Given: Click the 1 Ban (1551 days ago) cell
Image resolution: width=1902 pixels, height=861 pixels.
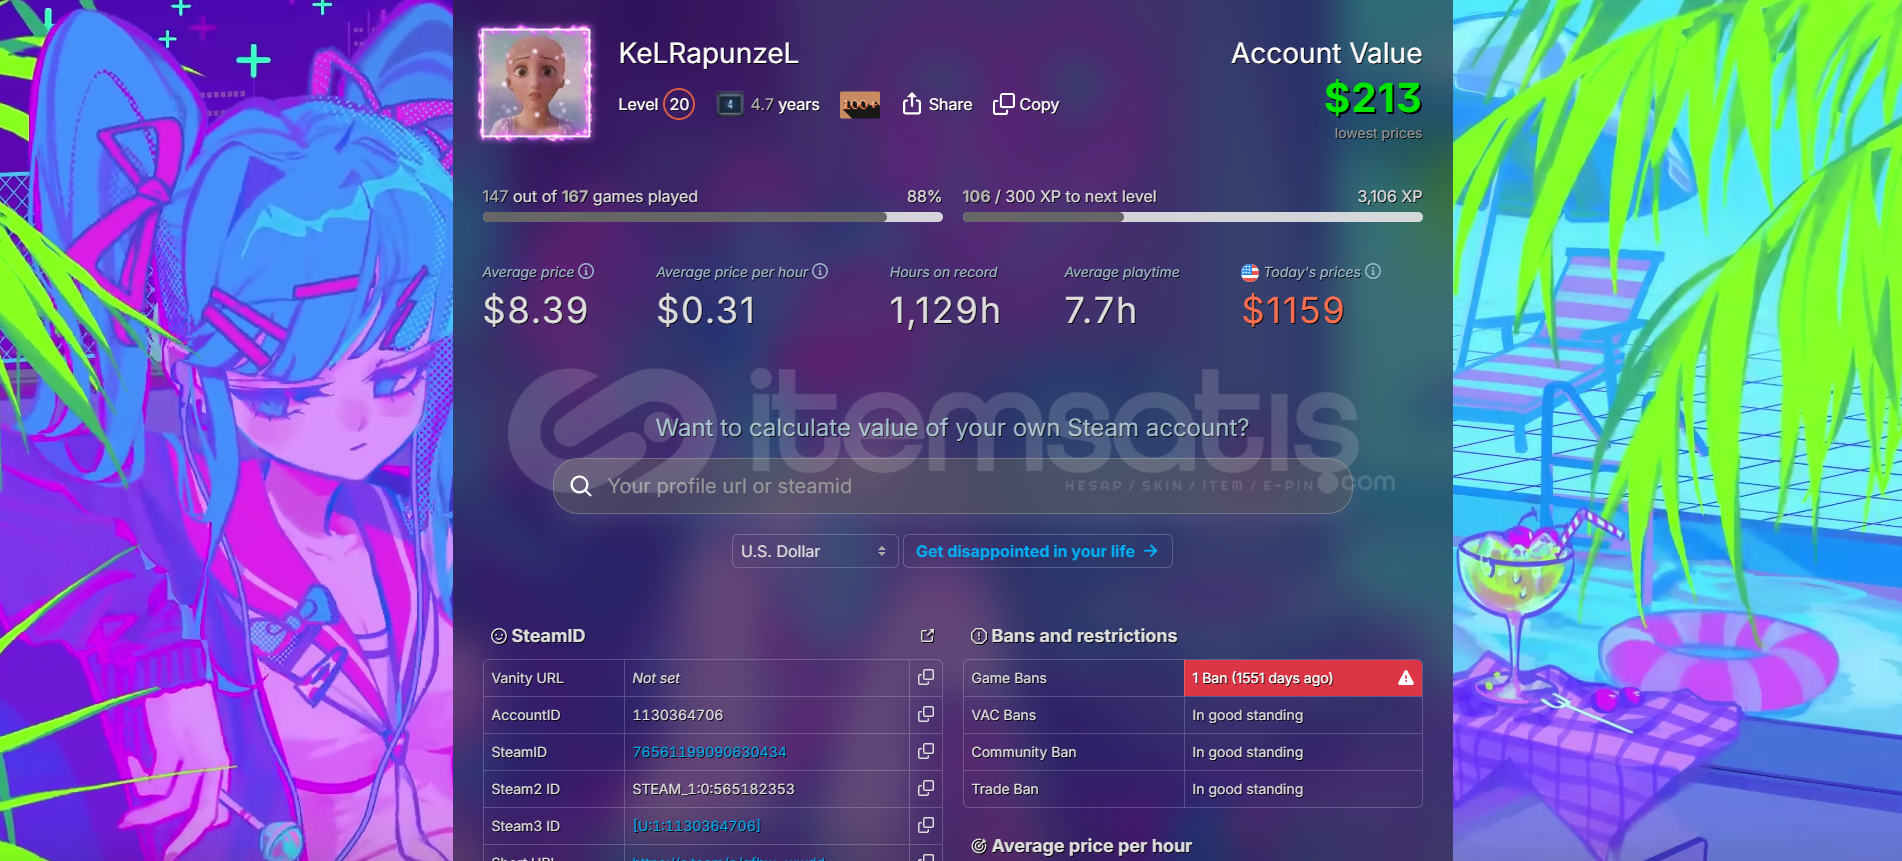Looking at the screenshot, I should tap(1303, 678).
